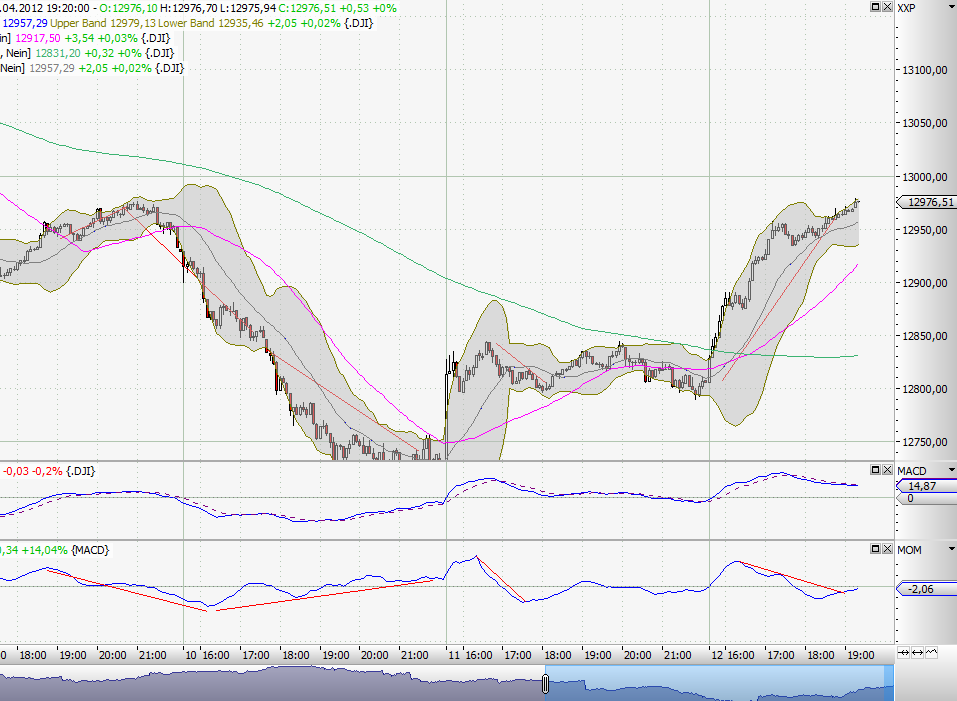Close the MOM indicator pane
The image size is (957, 701).
point(887,549)
